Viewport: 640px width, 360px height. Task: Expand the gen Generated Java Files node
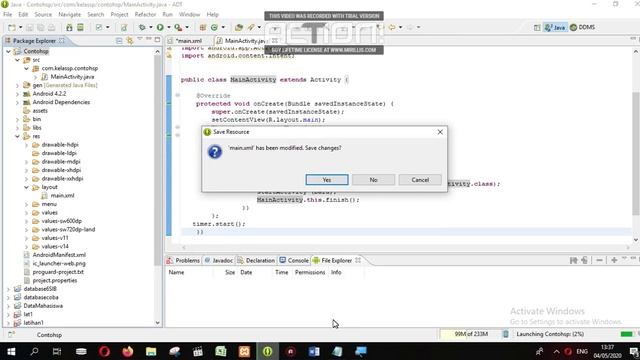point(18,85)
